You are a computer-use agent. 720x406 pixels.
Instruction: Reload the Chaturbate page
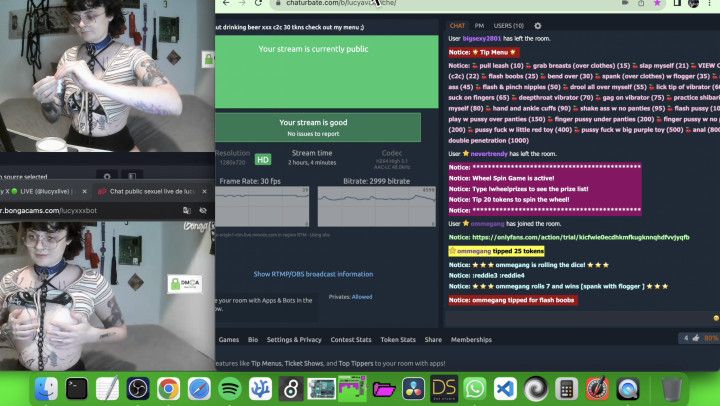tap(258, 3)
